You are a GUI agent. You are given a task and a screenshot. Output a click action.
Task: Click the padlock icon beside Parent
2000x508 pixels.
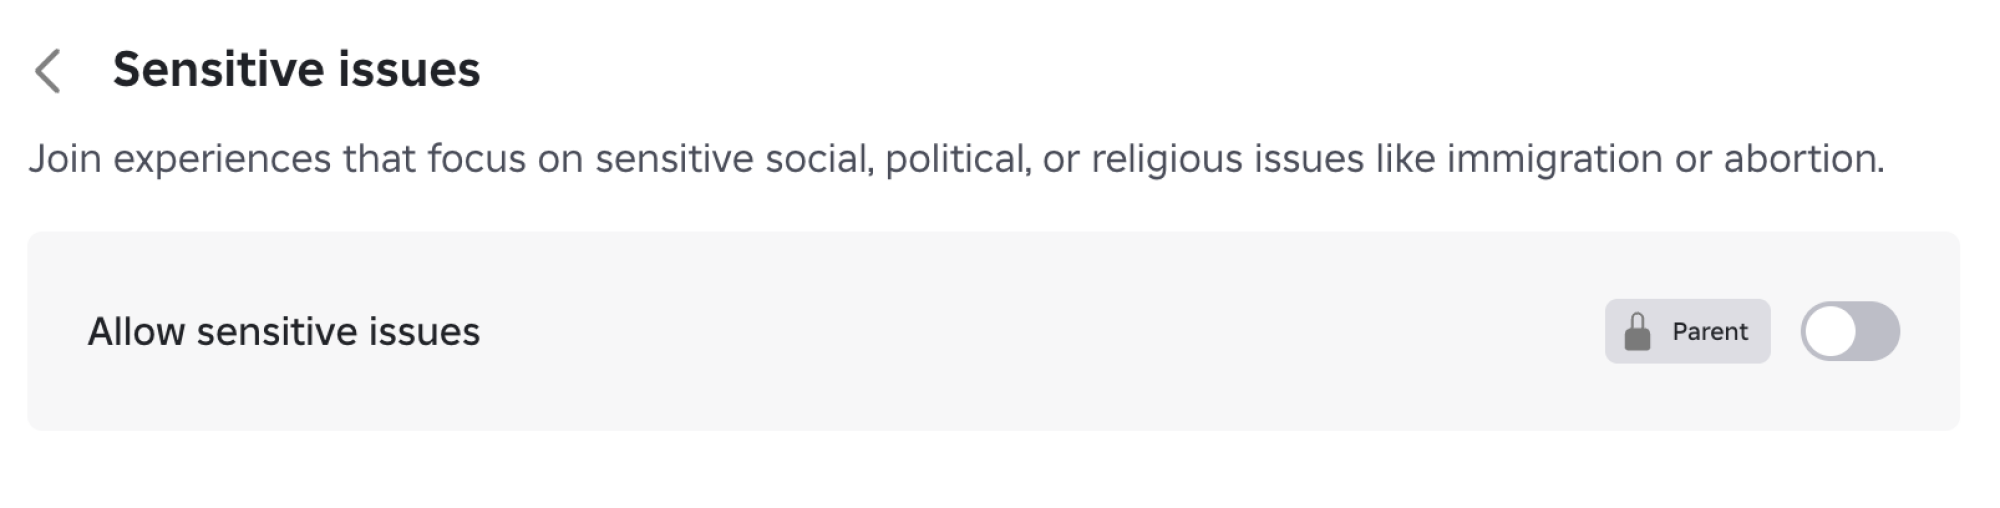click(x=1637, y=332)
